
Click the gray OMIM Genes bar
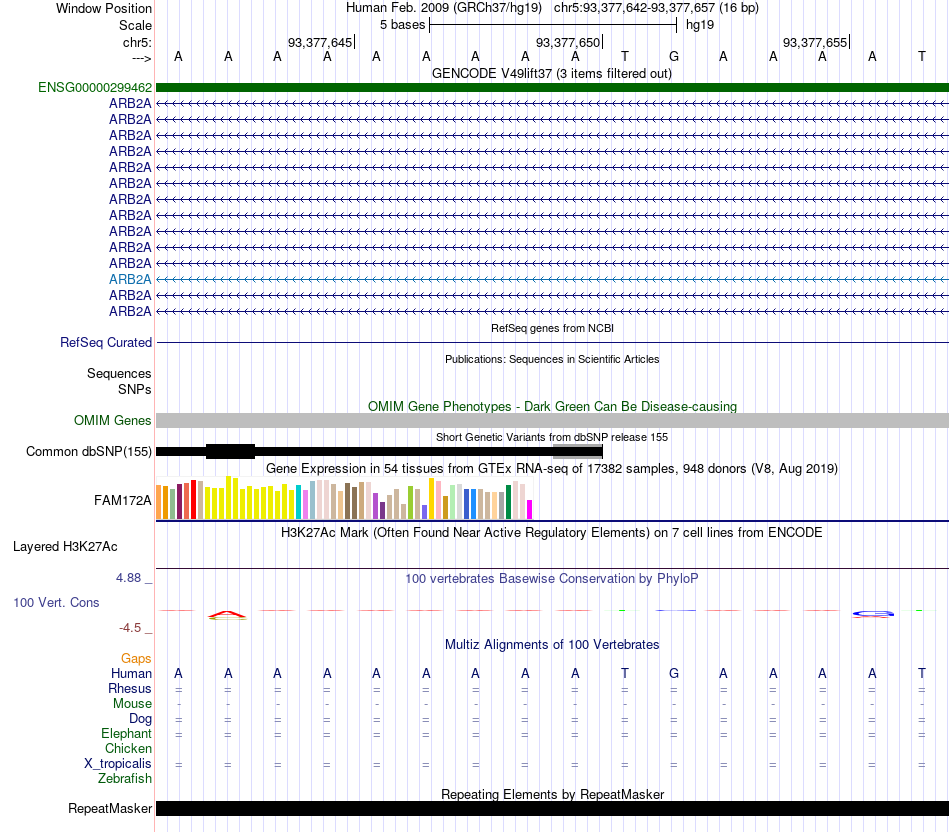pyautogui.click(x=552, y=421)
